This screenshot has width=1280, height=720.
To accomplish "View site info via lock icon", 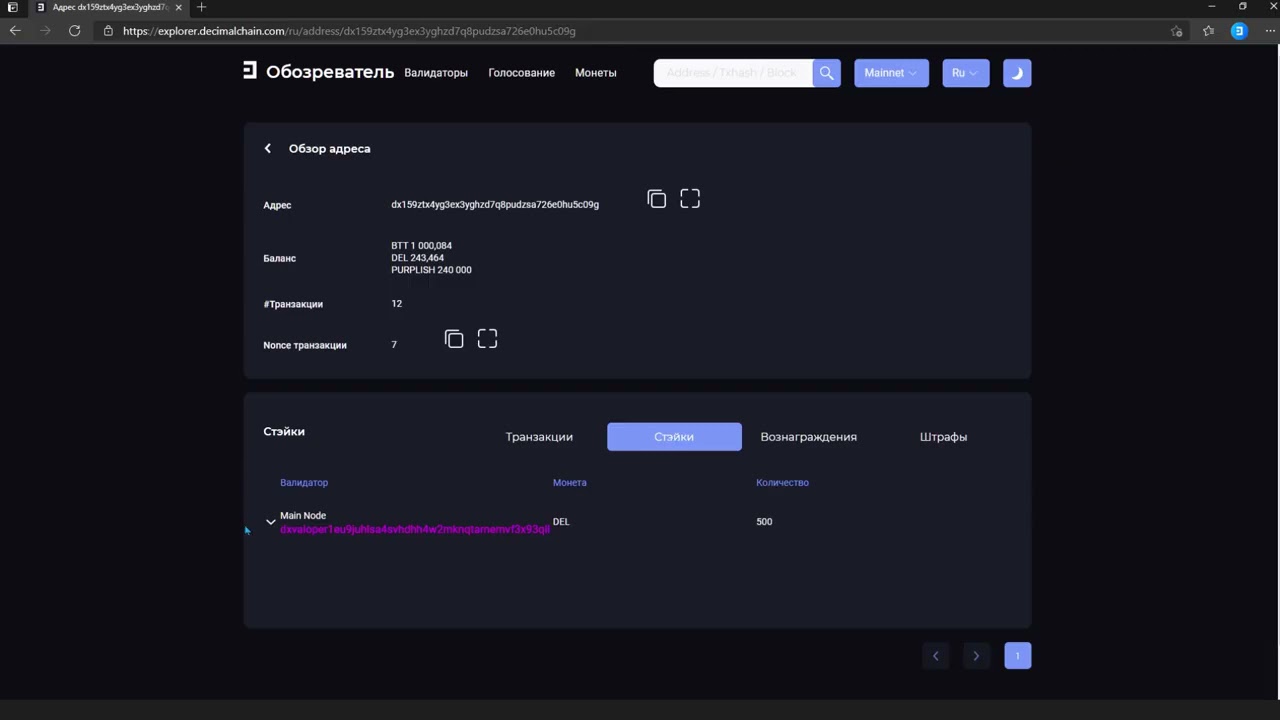I will point(108,31).
